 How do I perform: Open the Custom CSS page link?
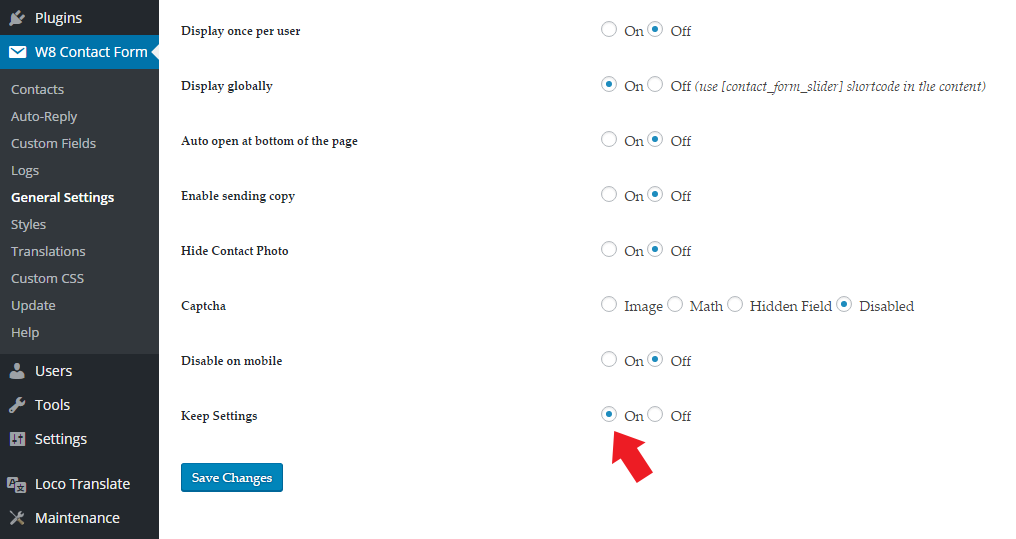[x=47, y=279]
